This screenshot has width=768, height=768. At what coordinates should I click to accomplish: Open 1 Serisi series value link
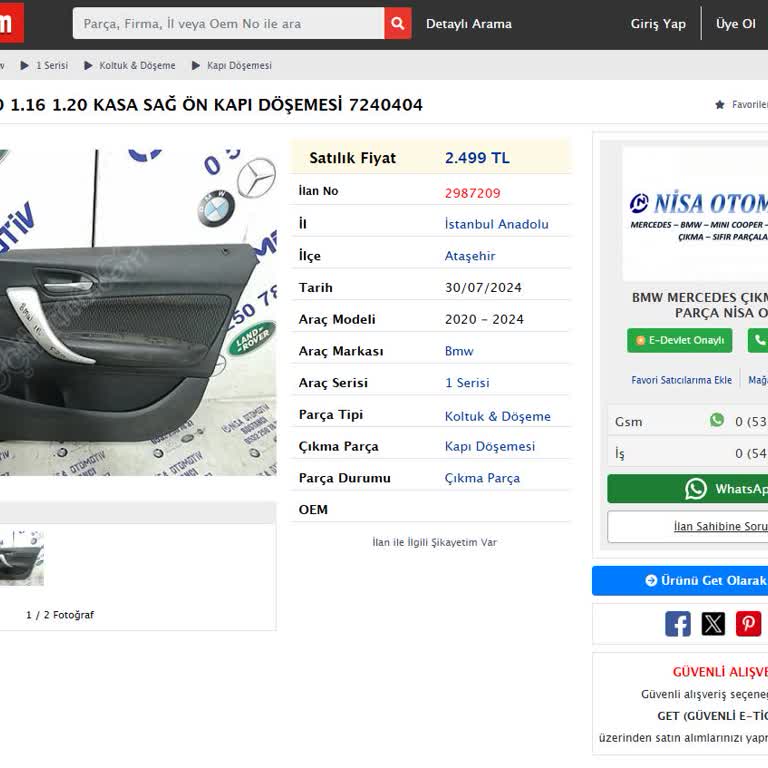pos(467,383)
